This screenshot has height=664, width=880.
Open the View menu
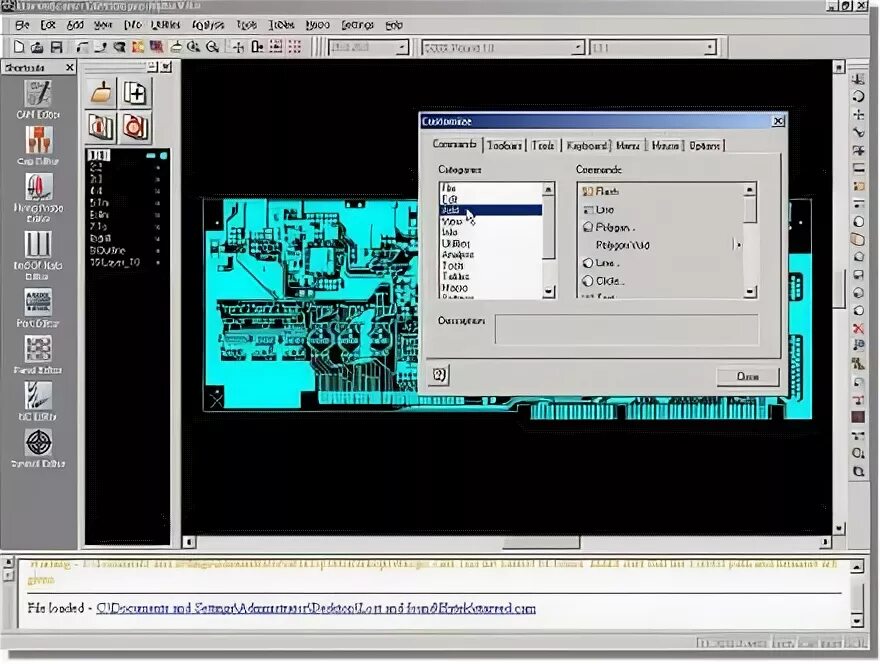click(x=103, y=25)
